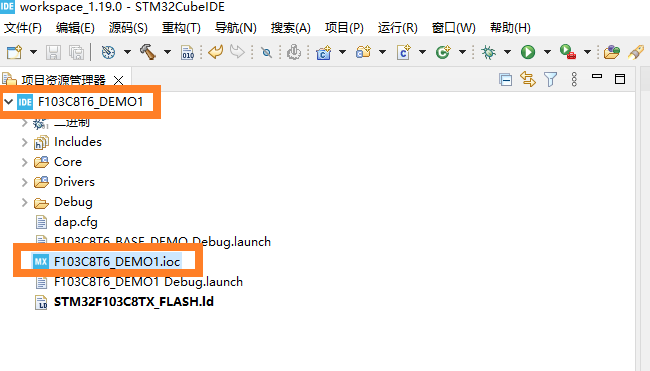650x371 pixels.
Task: Click the grayed hand touch toolbar icon
Action: 294,52
